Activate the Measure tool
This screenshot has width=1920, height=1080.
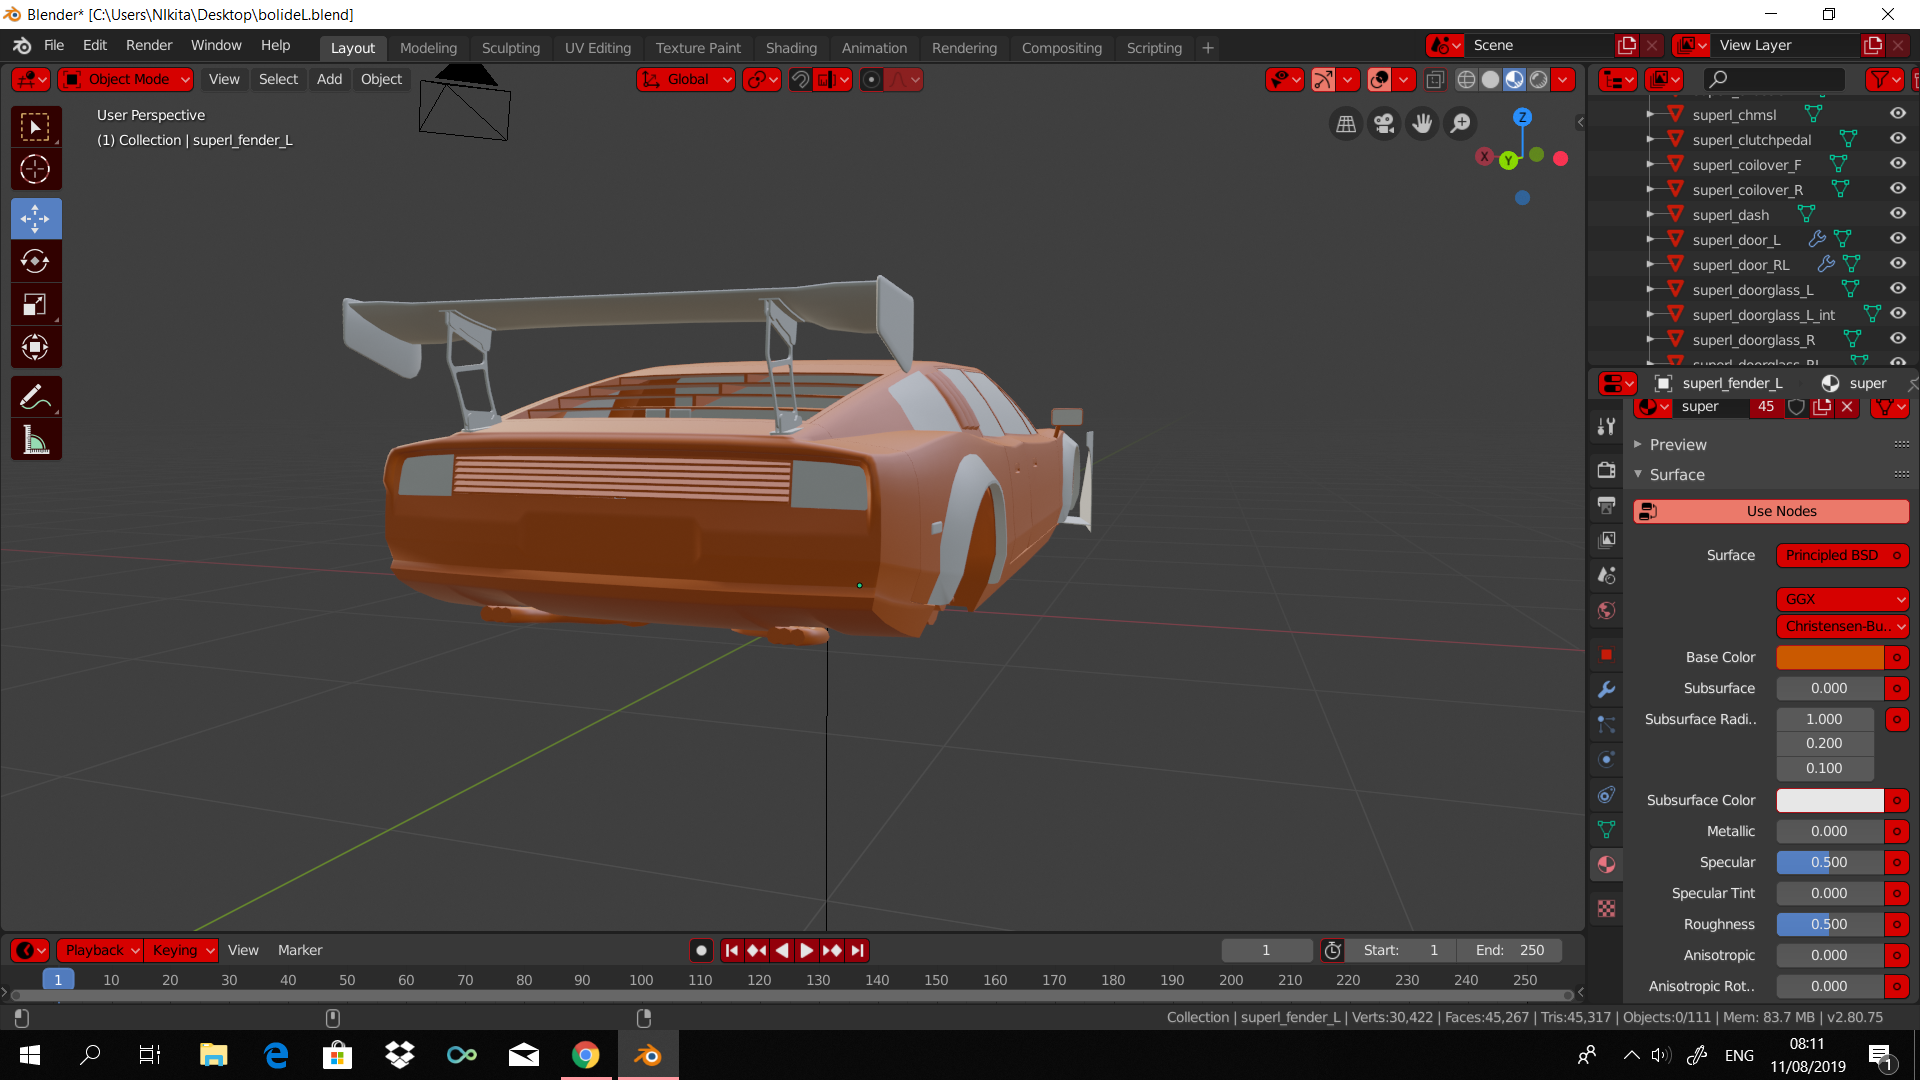(x=35, y=441)
